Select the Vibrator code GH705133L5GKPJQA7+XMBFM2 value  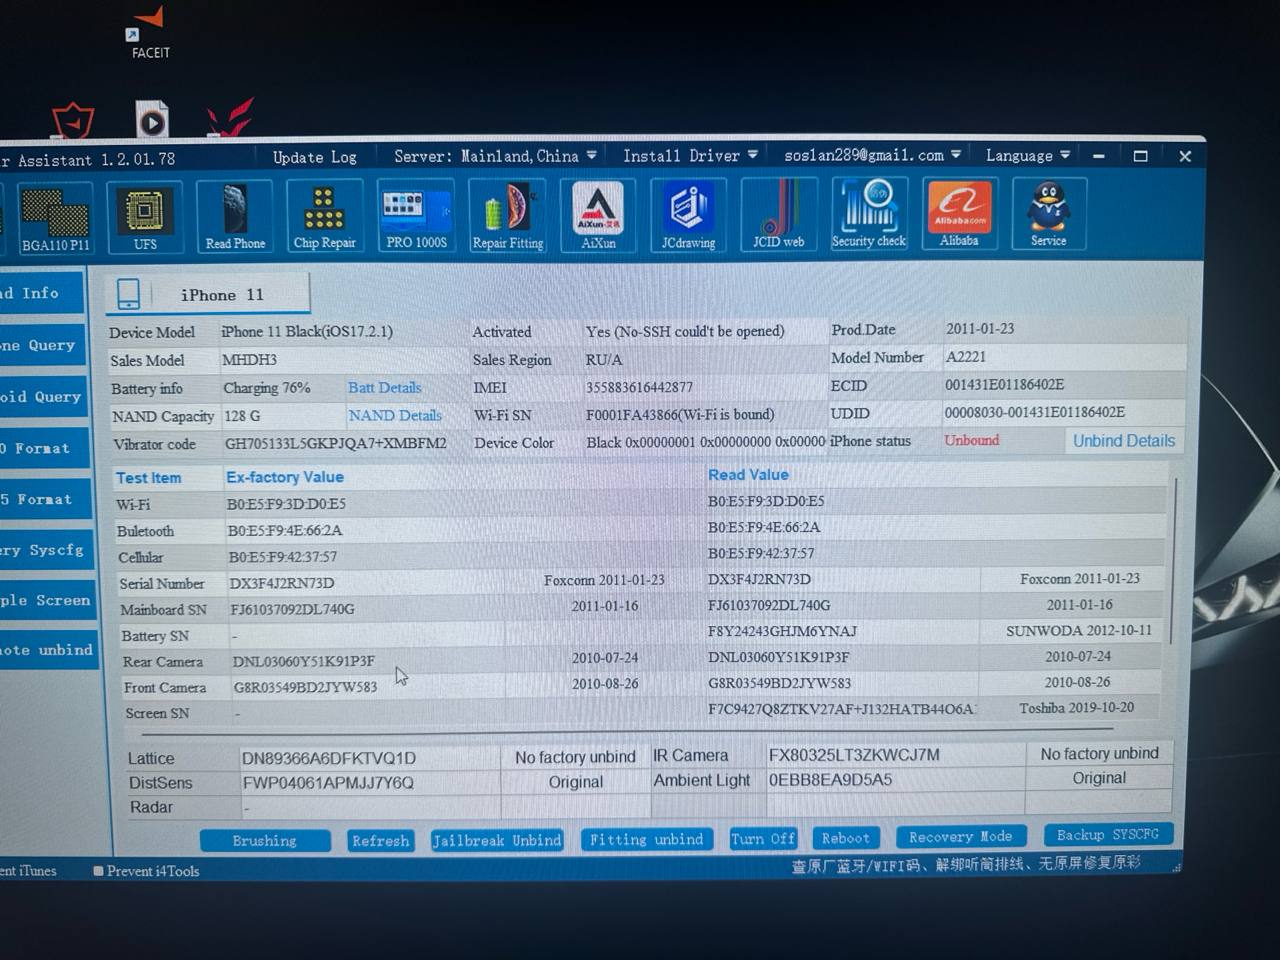336,443
